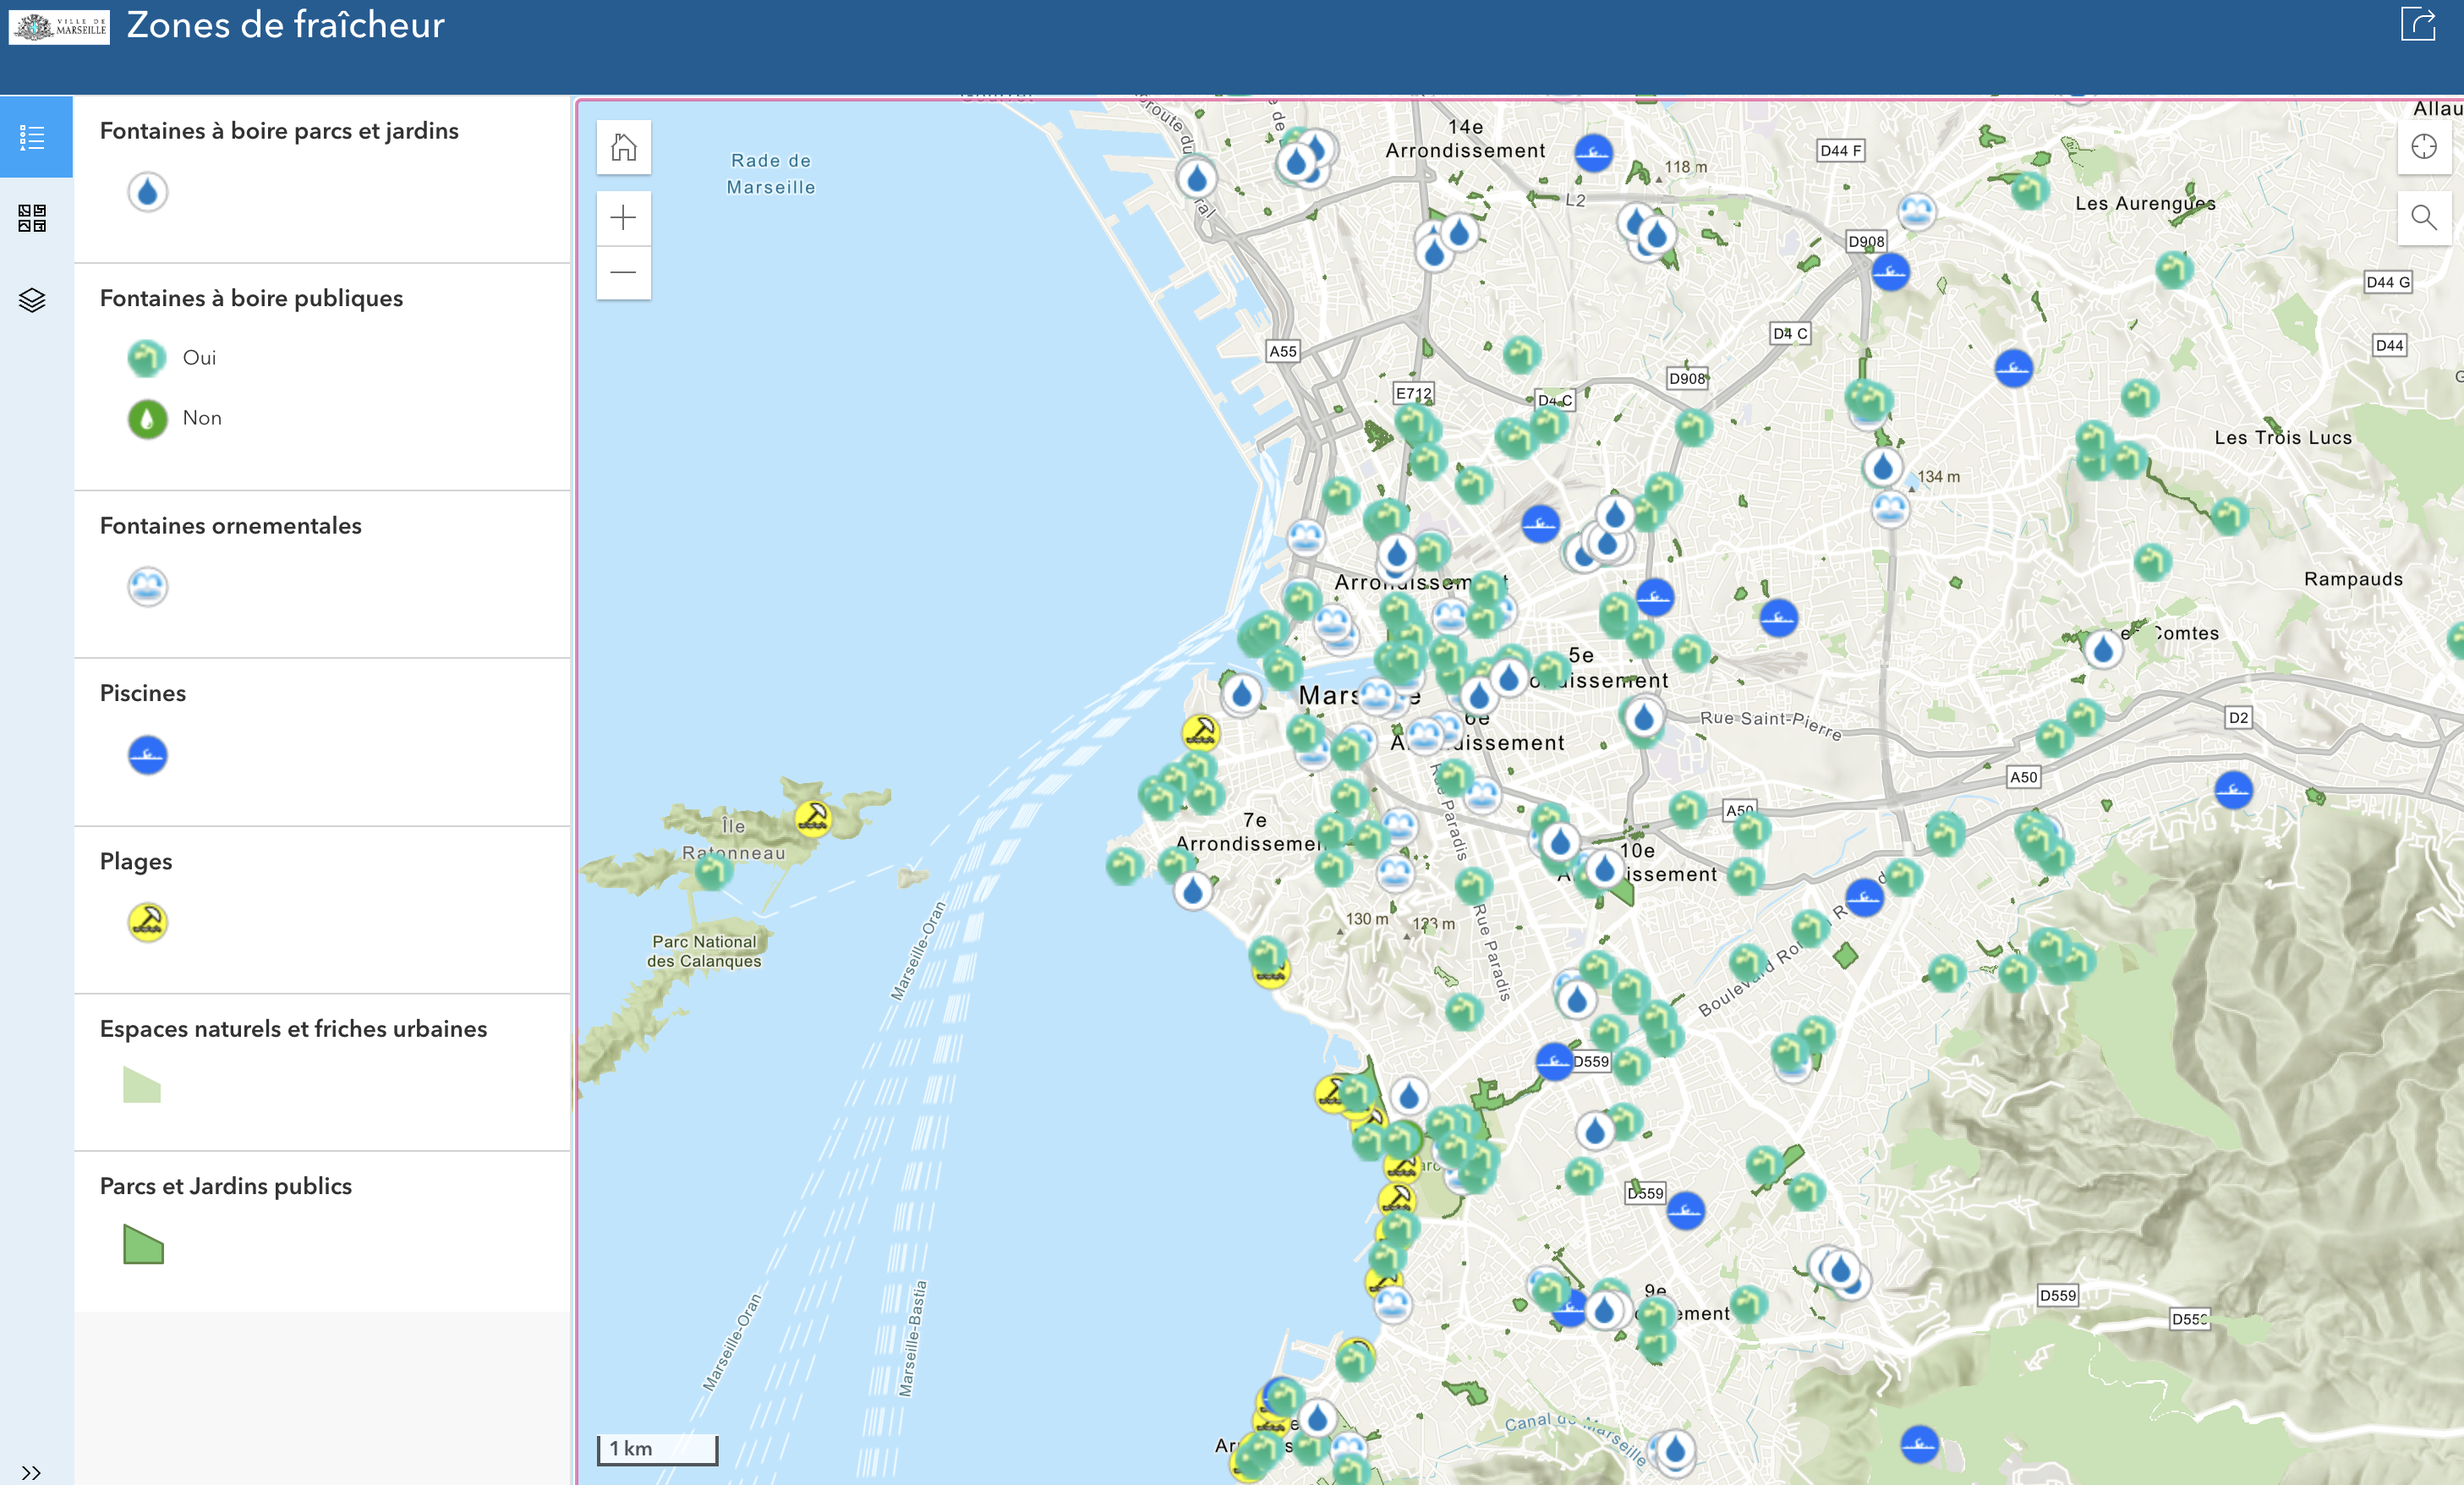This screenshot has height=1485, width=2464.
Task: Click the 1 km scale bar
Action: 657,1448
